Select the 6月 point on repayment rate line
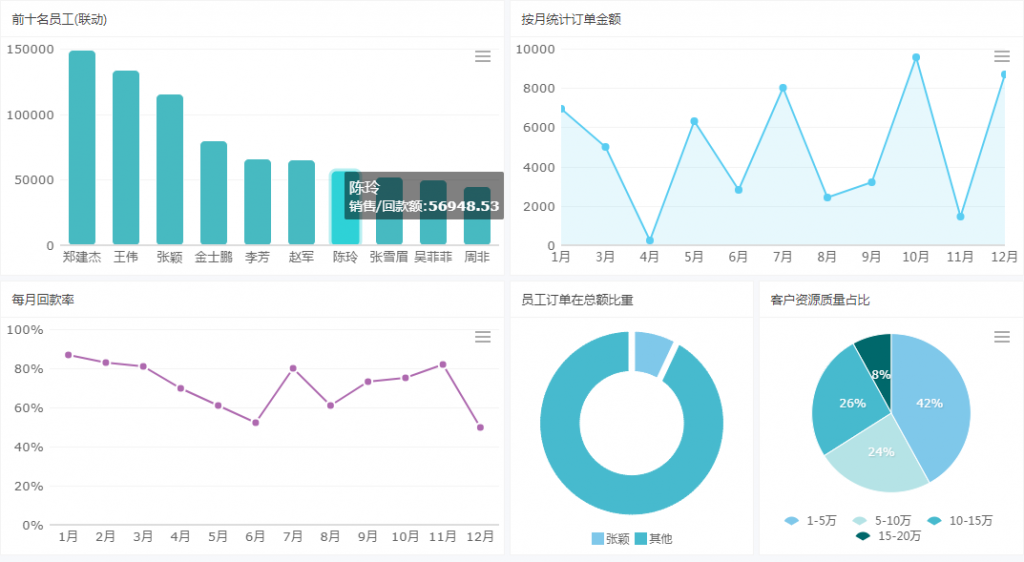Screen dimensions: 1024x562 [x=256, y=423]
